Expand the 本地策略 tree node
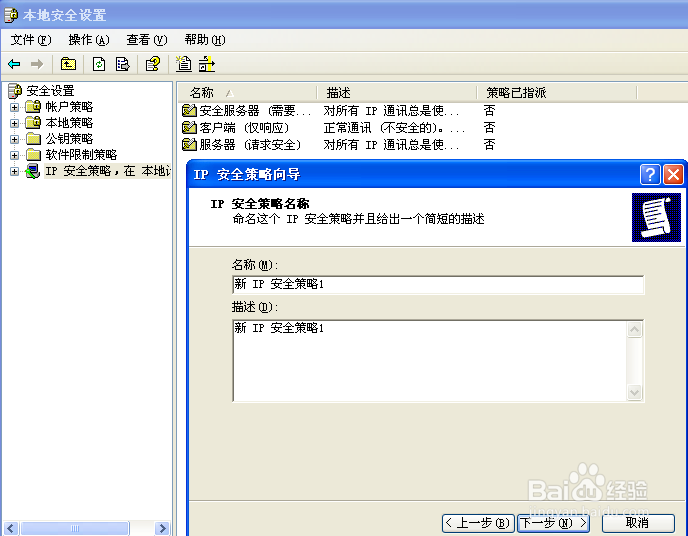Screen dimensions: 688x536 tap(14, 123)
